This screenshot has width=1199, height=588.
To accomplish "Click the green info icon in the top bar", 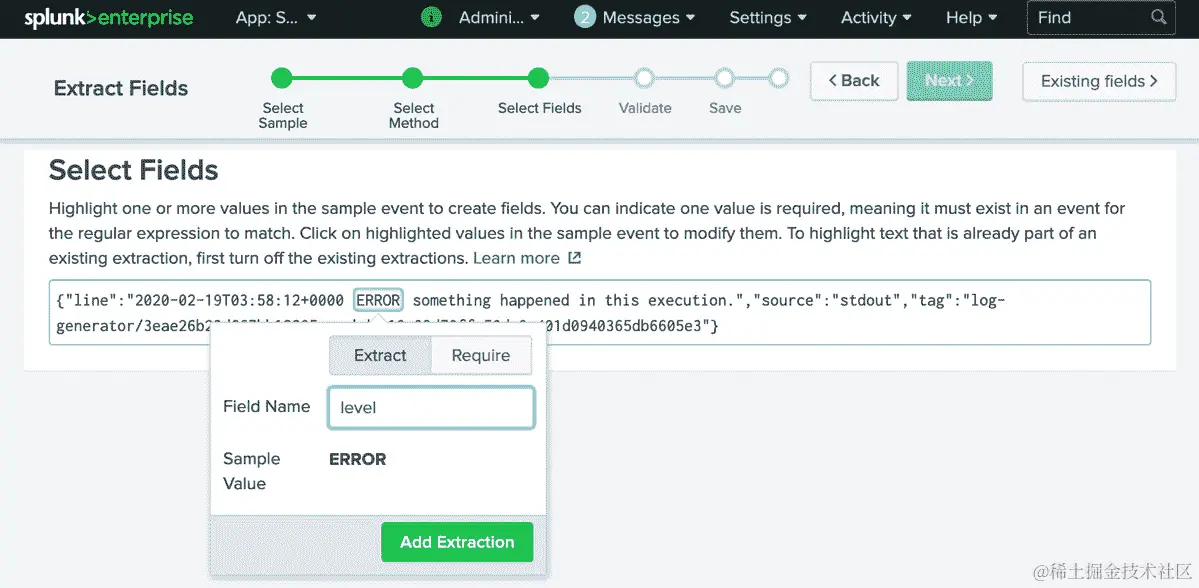I will coord(431,17).
